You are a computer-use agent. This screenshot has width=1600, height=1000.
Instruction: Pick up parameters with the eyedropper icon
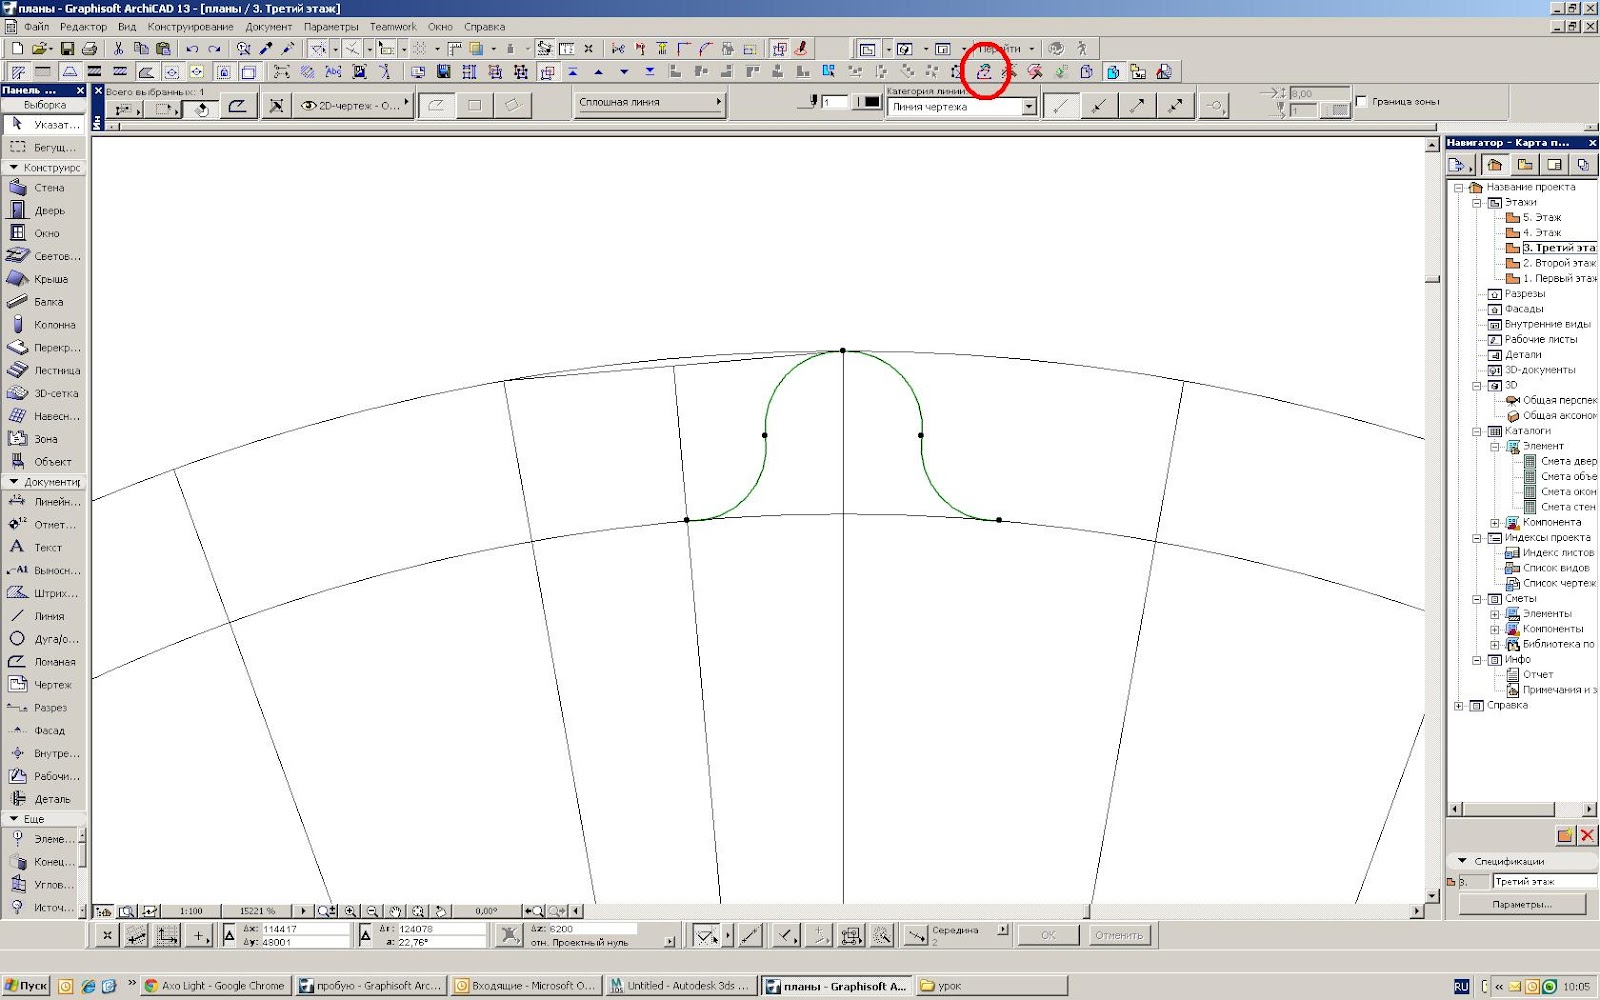coord(266,48)
